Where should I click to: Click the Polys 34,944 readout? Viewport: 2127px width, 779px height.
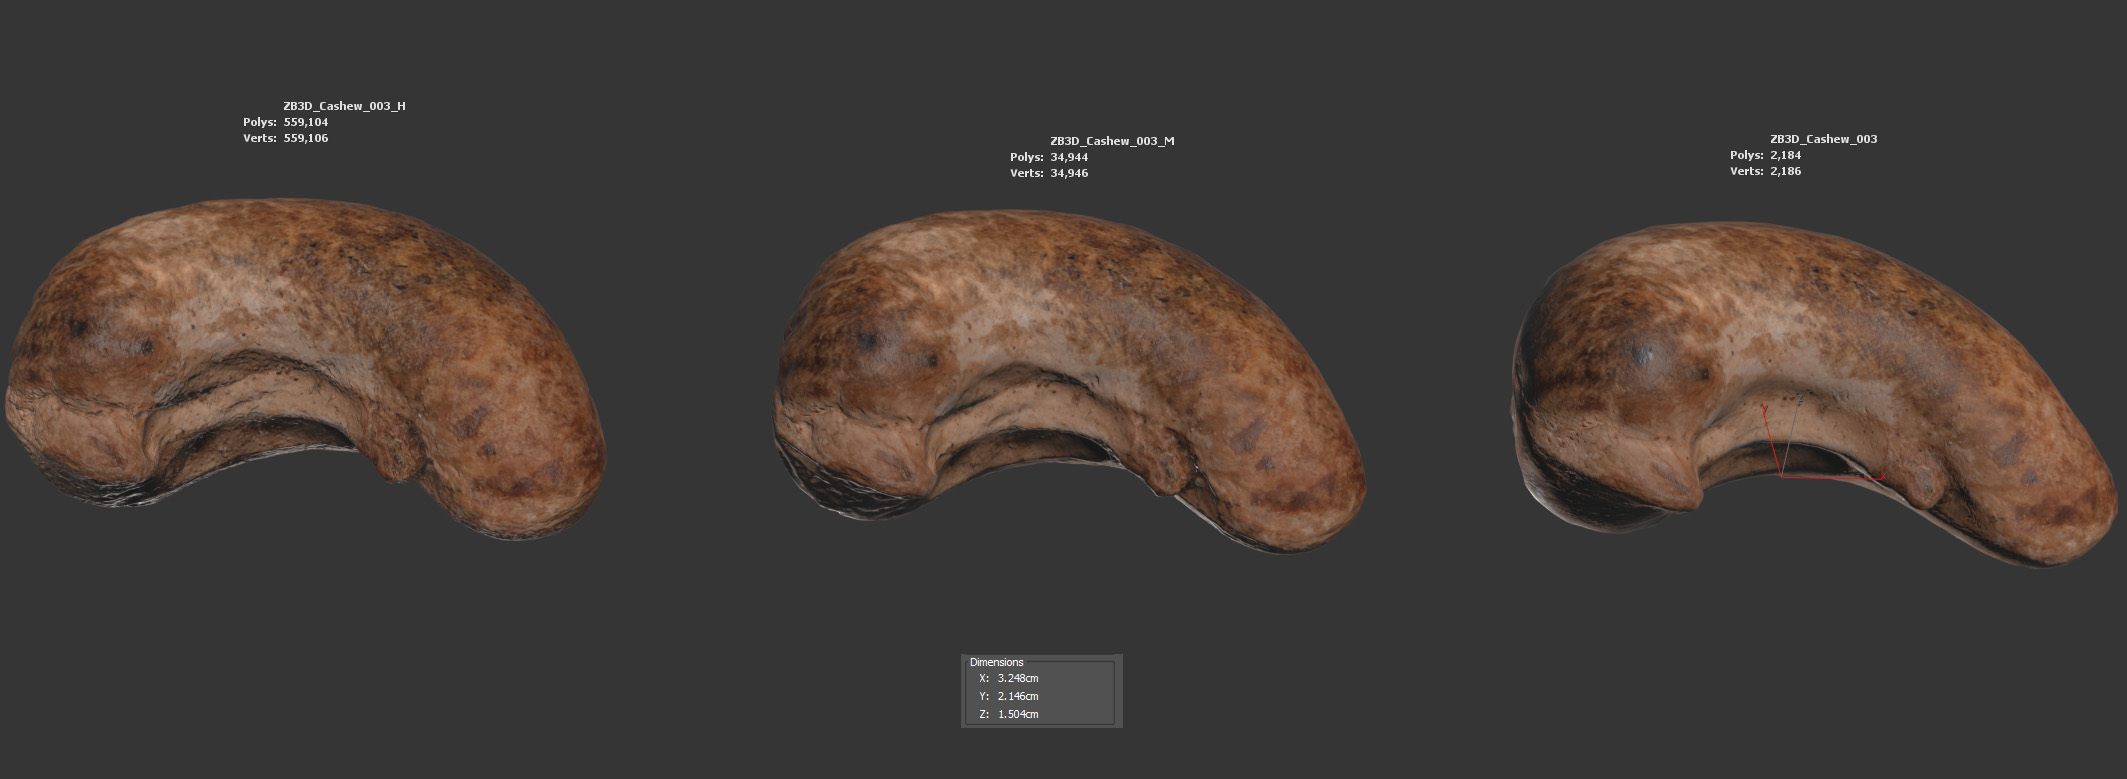(1069, 157)
